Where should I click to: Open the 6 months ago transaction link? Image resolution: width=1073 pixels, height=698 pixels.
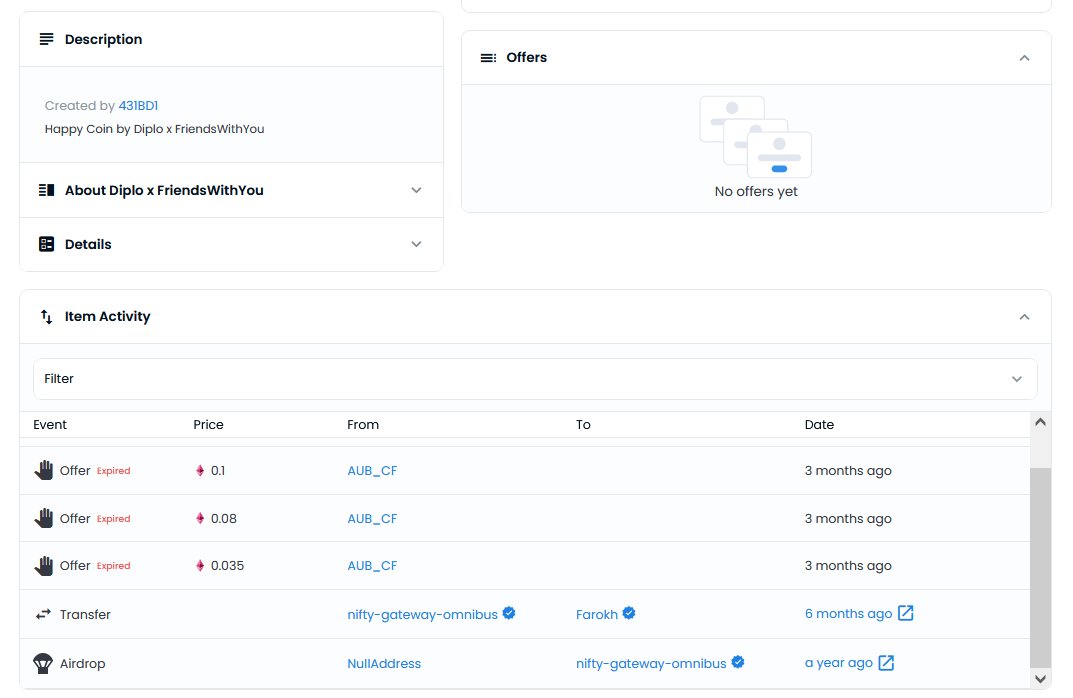[x=849, y=614]
